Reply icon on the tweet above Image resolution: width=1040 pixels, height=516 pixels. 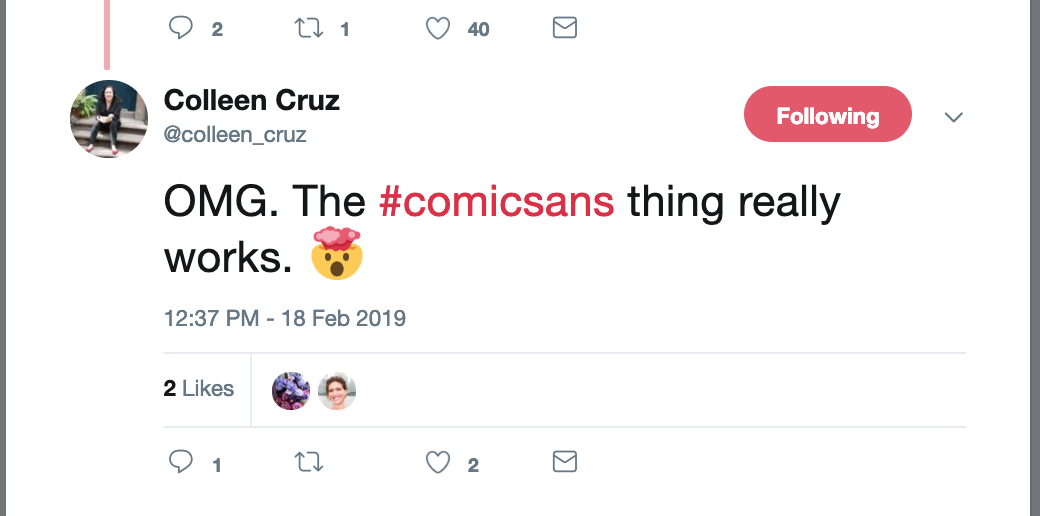181,28
